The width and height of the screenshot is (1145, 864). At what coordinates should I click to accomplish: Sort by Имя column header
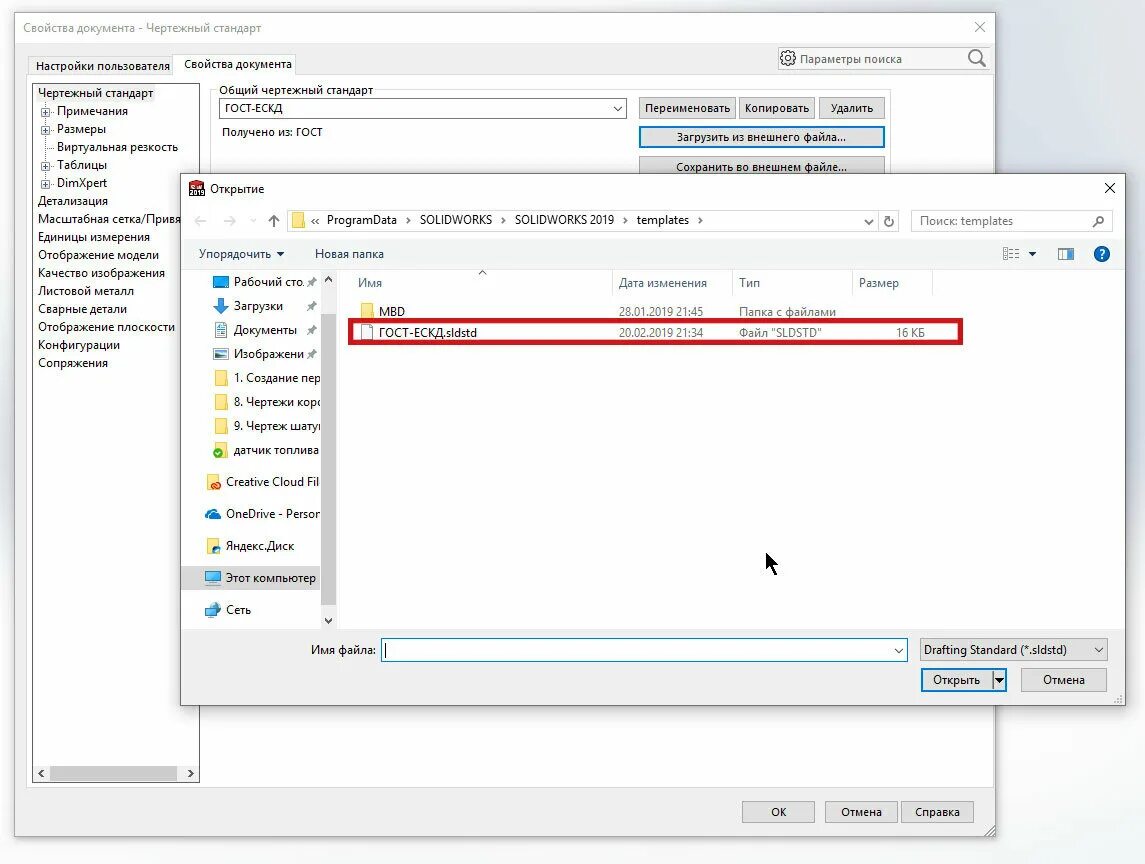482,283
